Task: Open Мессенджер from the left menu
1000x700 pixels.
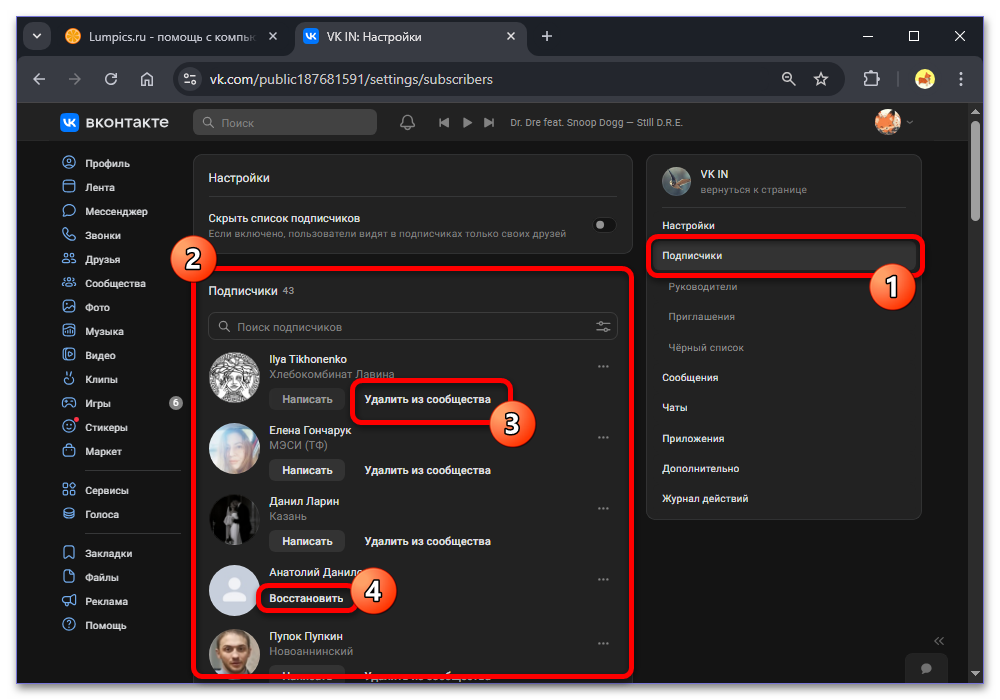Action: click(105, 211)
